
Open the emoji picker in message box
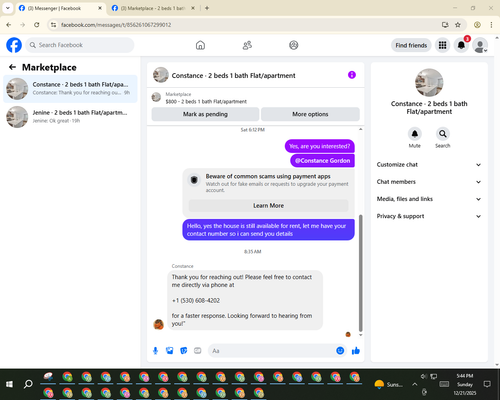pyautogui.click(x=340, y=351)
